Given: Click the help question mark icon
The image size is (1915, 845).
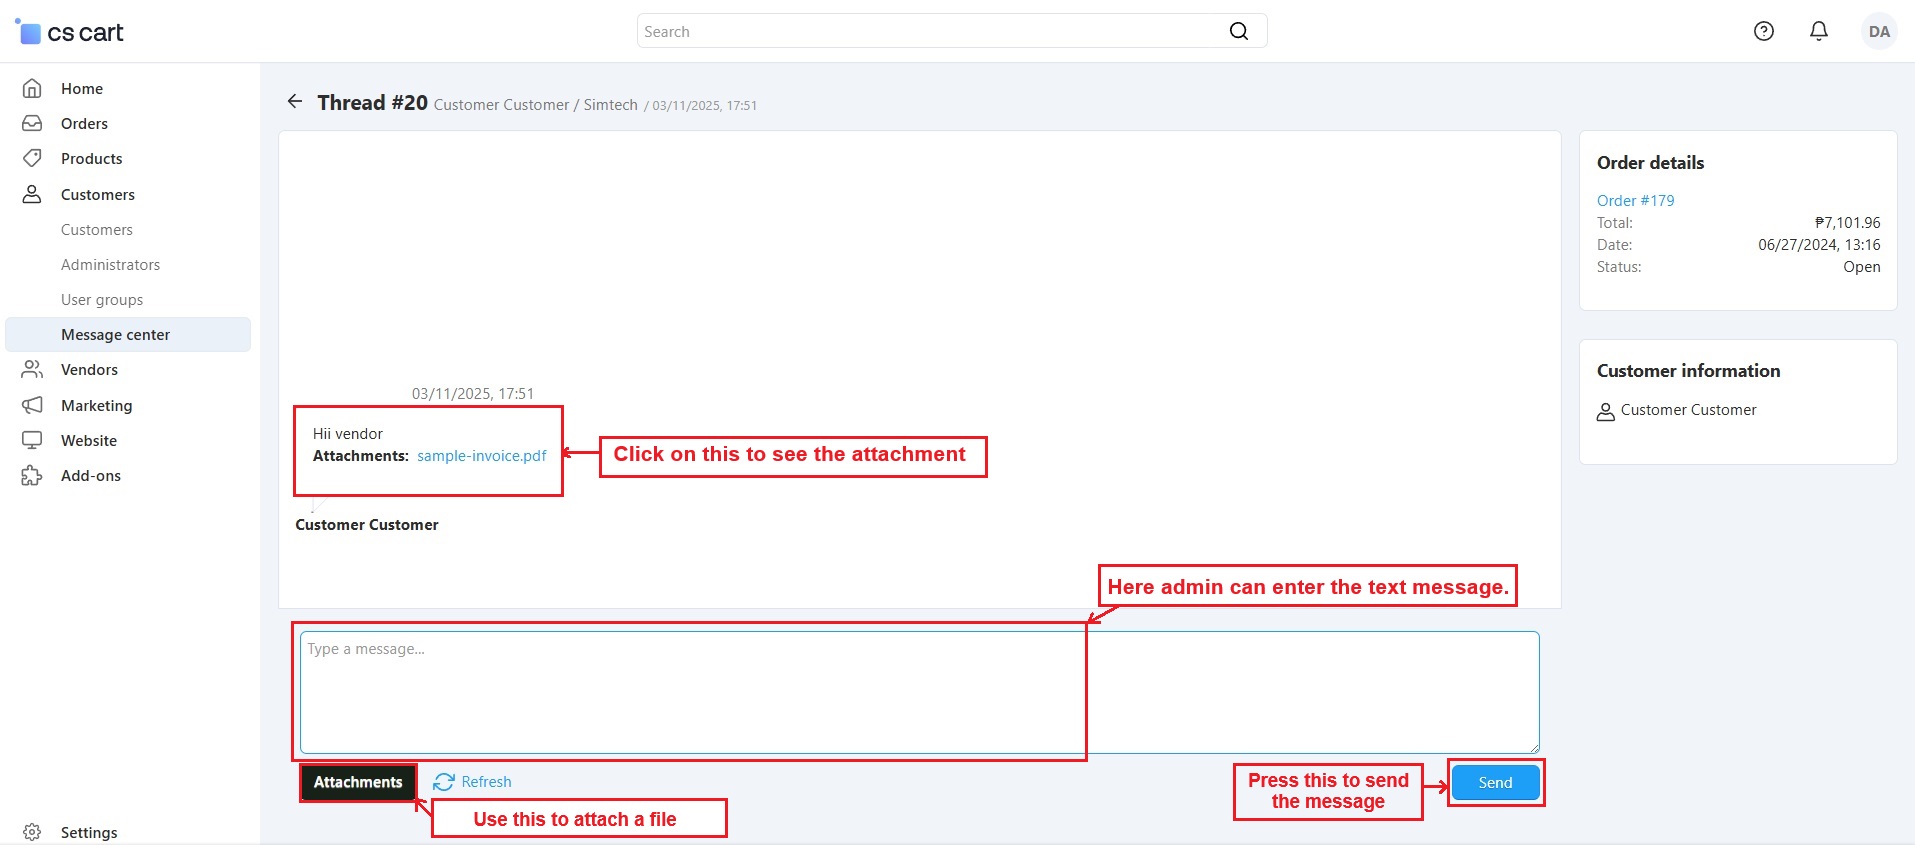Looking at the screenshot, I should (x=1764, y=31).
